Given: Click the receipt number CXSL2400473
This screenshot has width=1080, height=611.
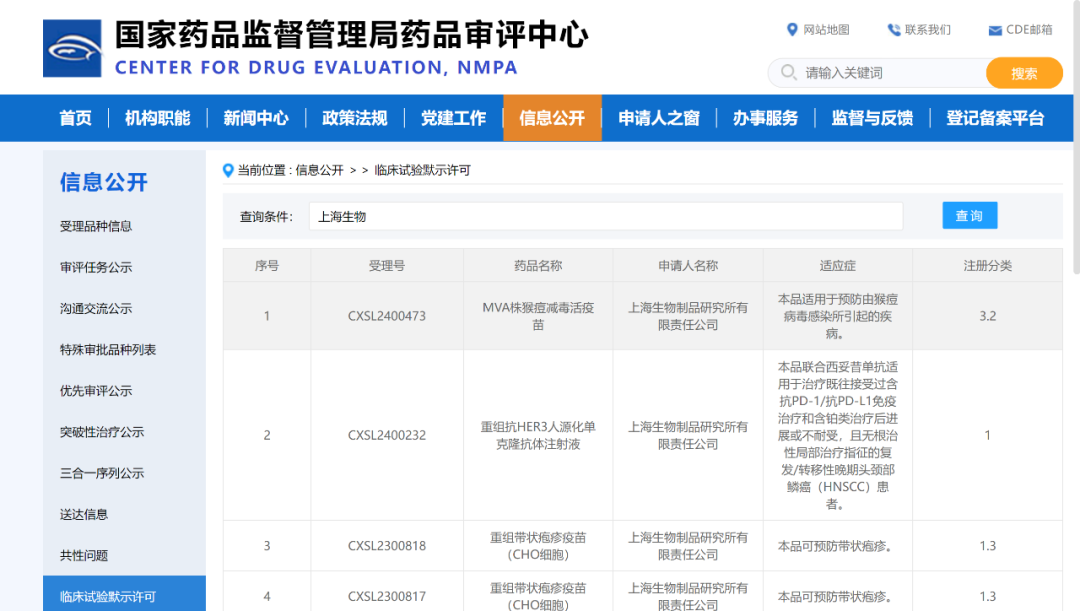Looking at the screenshot, I should point(387,315).
